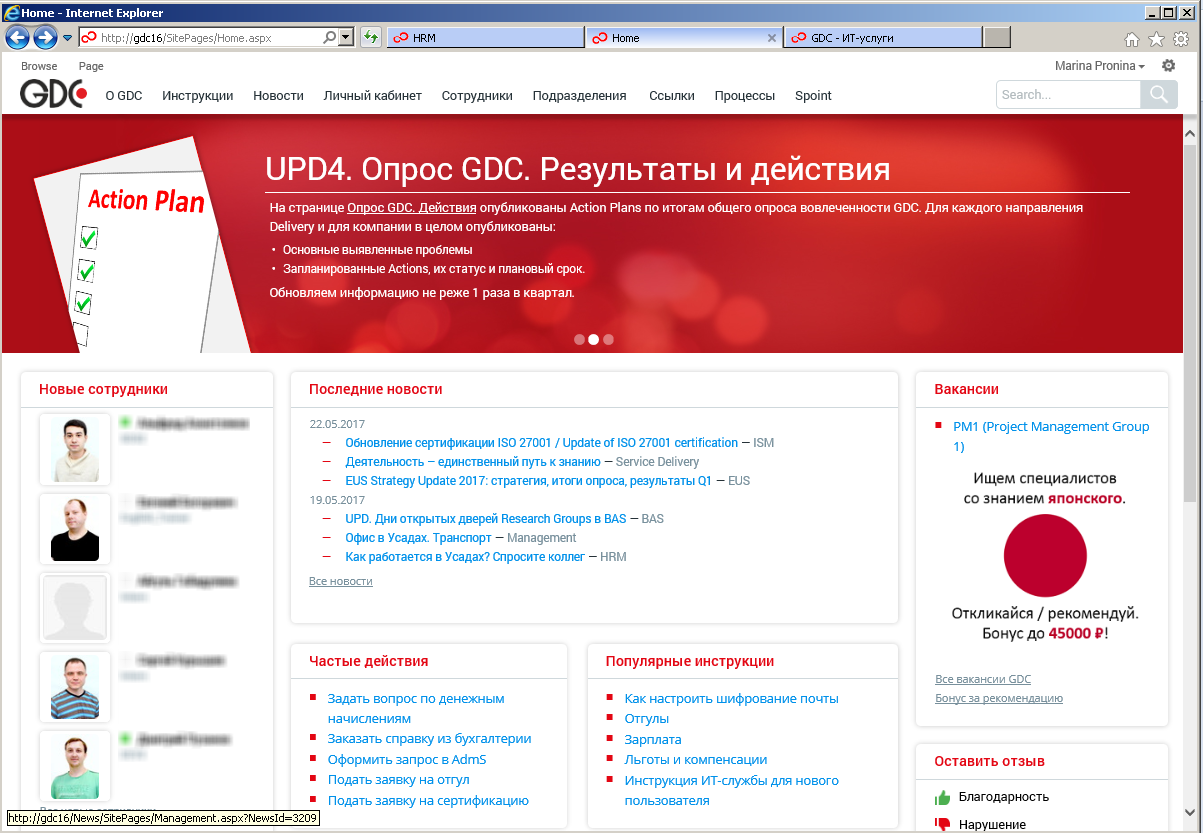Image resolution: width=1203 pixels, height=833 pixels.
Task: Open the EUS Strategy Update 2017 news
Action: pyautogui.click(x=528, y=481)
